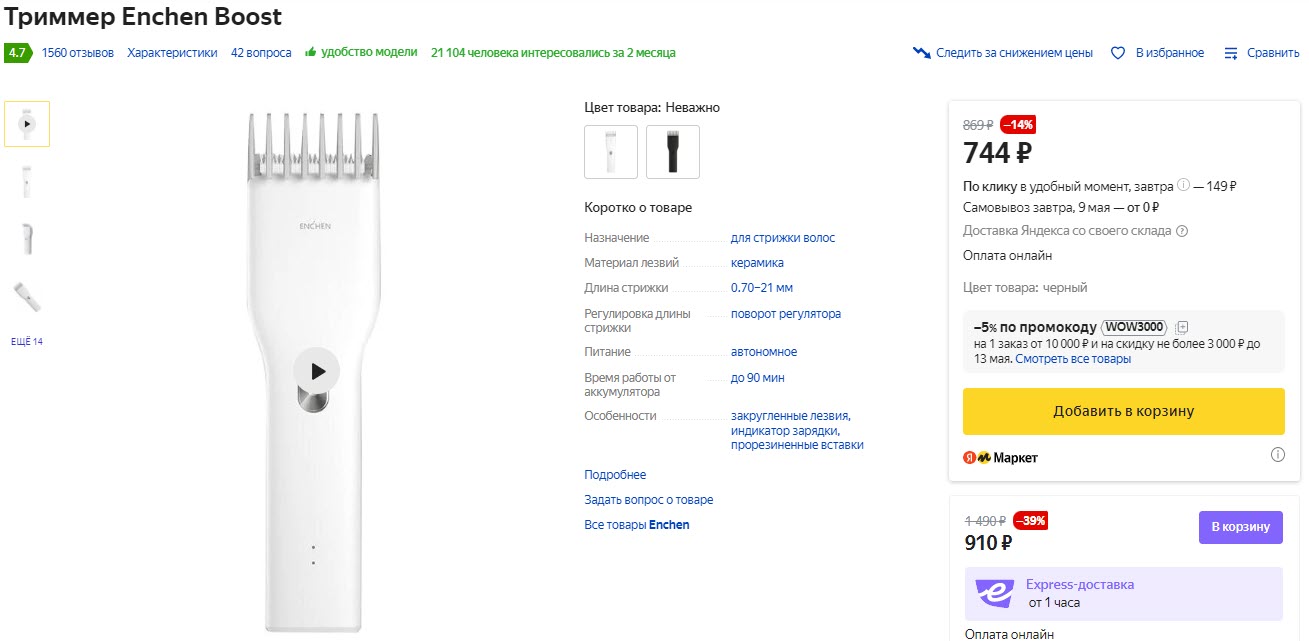1309x641 pixels.
Task: Open the '1560 отзывов' reviews section
Action: tap(78, 53)
